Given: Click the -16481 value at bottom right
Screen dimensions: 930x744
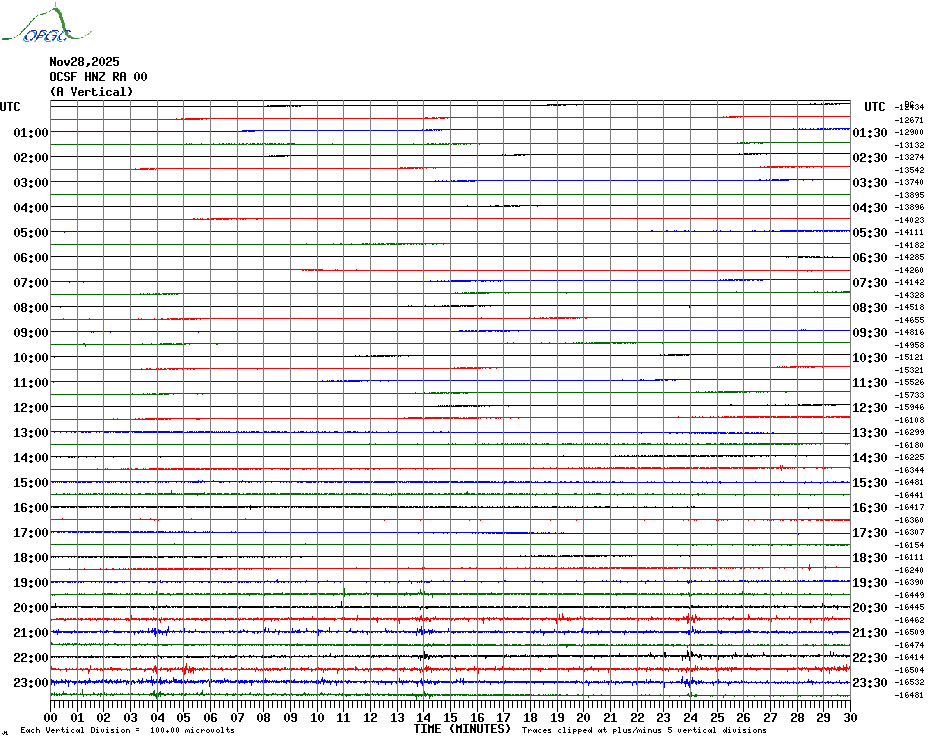Looking at the screenshot, I should (x=909, y=696).
